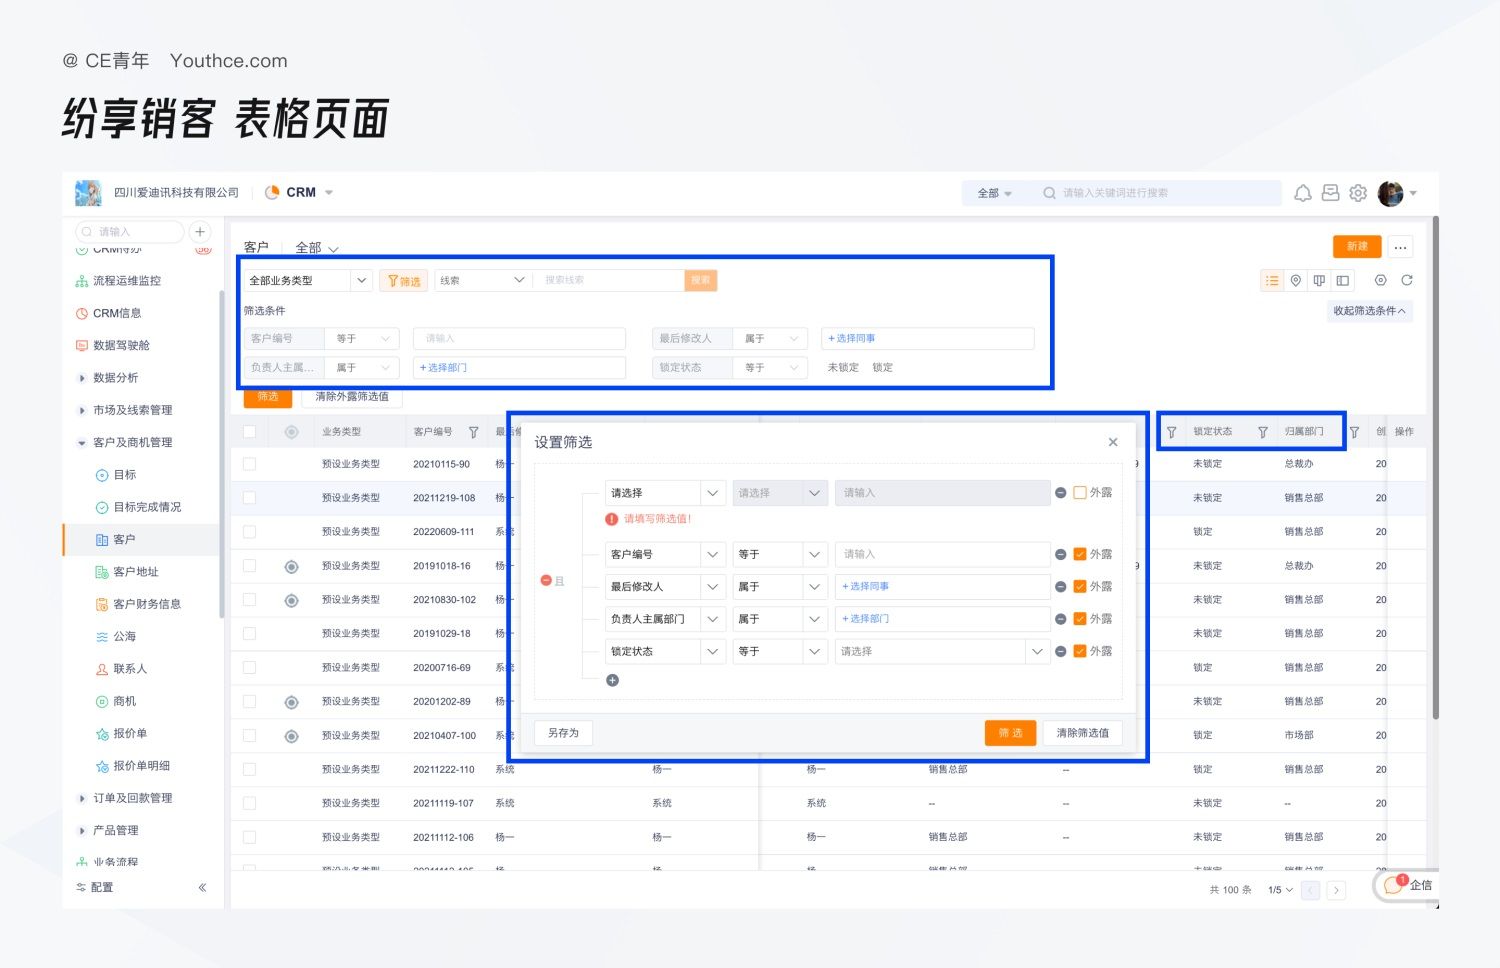Viewport: 1500px width, 968px height.
Task: Collapse the 客户及商机管理 tree node
Action: click(82, 443)
